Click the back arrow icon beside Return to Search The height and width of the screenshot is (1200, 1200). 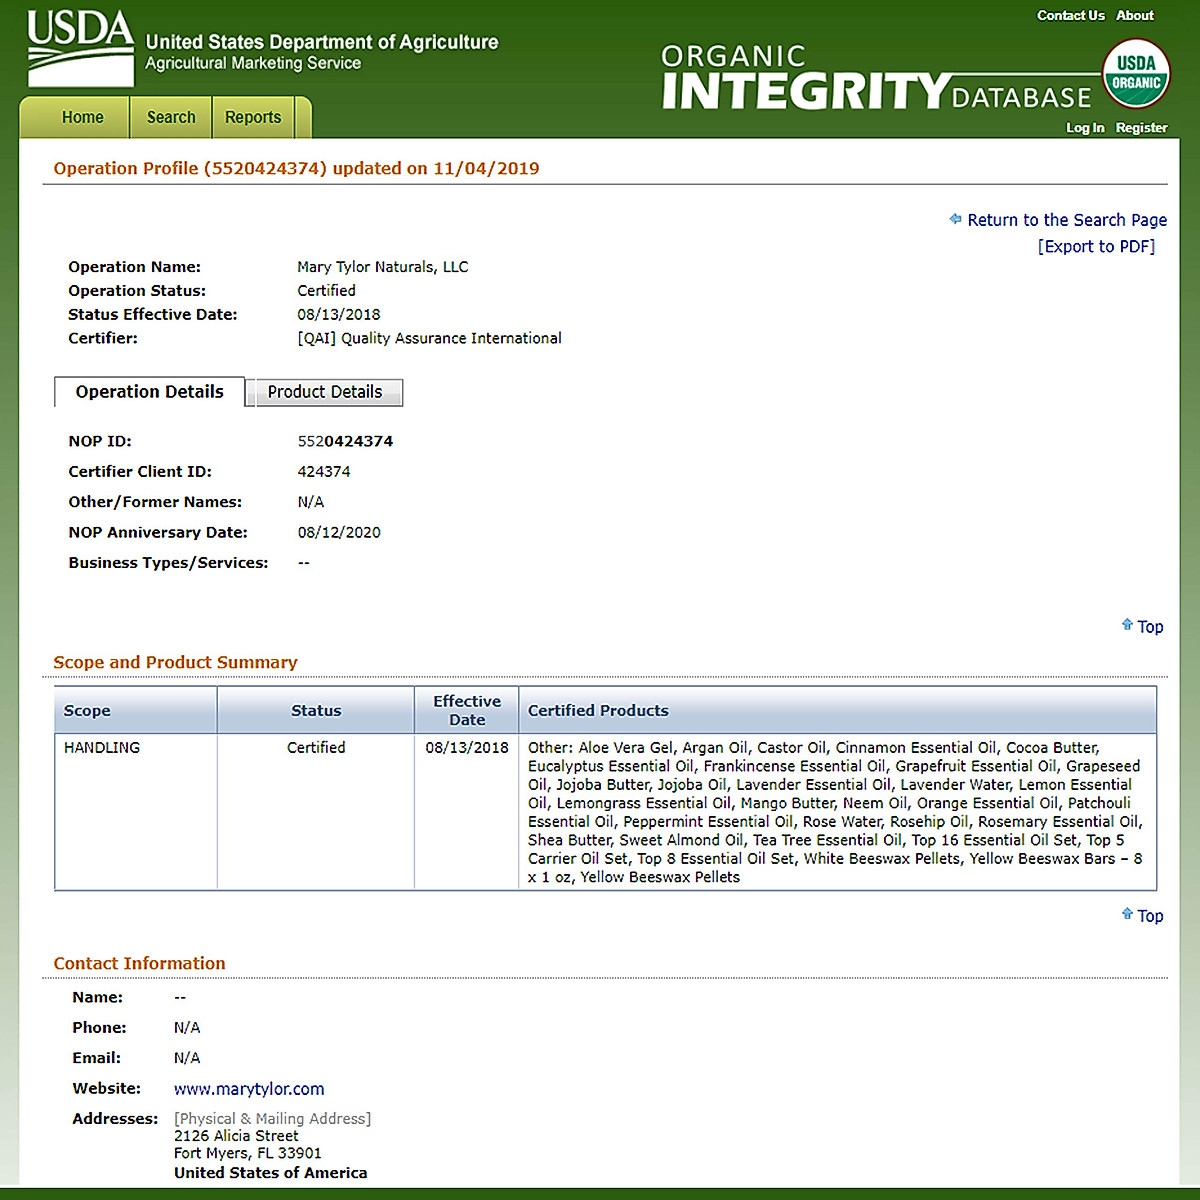(955, 219)
